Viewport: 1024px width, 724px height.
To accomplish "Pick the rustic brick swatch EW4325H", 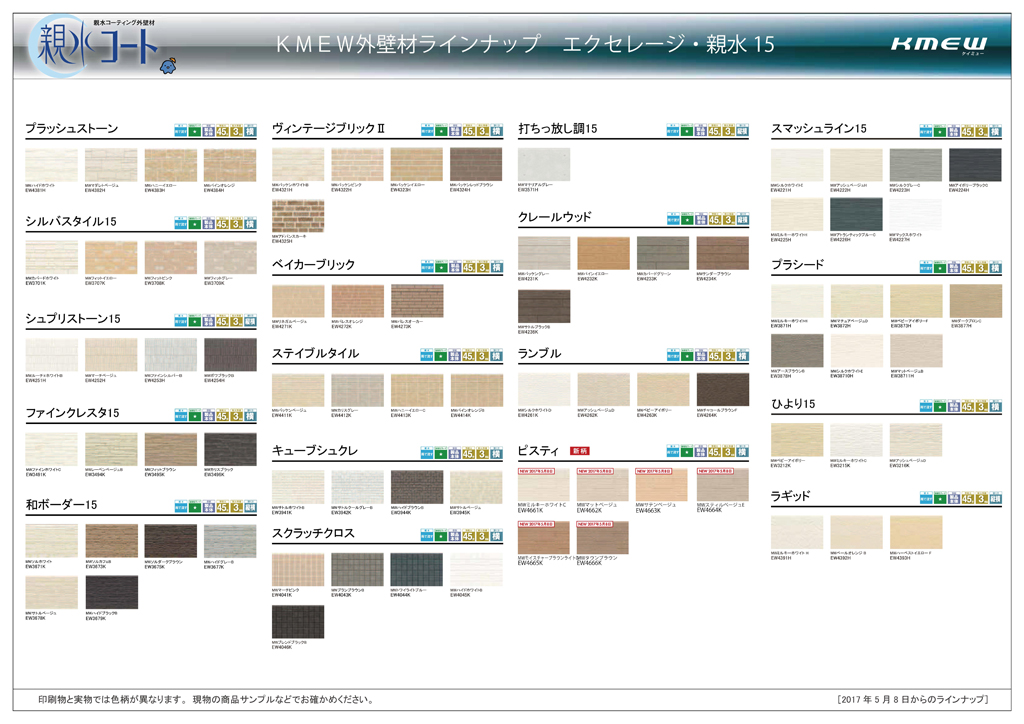I will pyautogui.click(x=298, y=217).
